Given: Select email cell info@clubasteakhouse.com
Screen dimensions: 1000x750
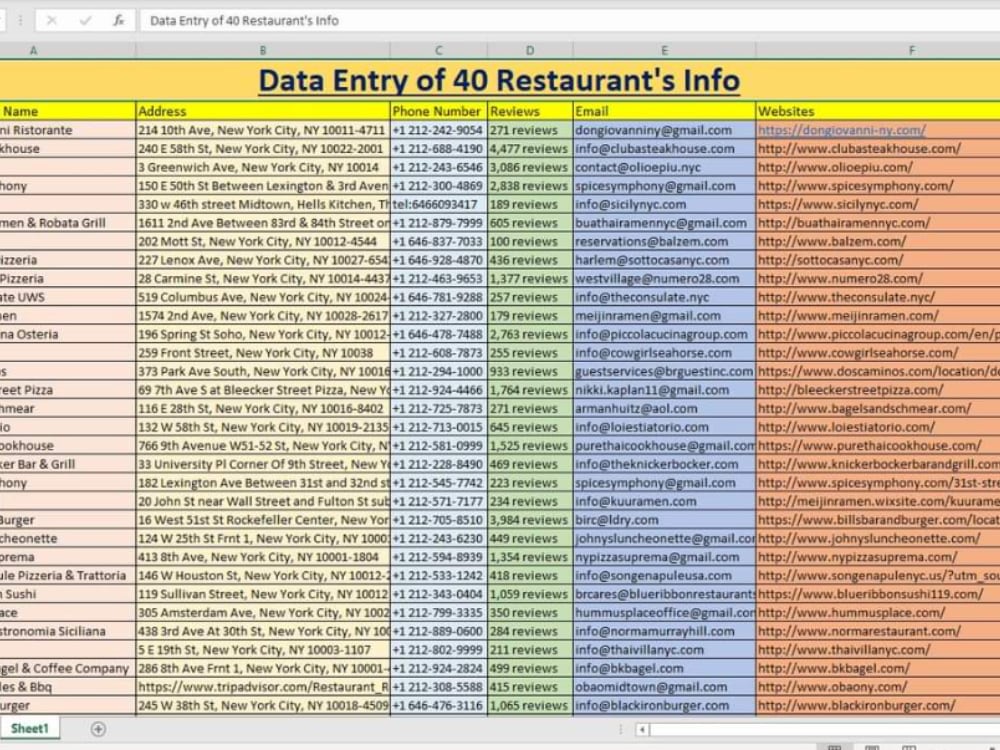Looking at the screenshot, I should (x=664, y=149).
